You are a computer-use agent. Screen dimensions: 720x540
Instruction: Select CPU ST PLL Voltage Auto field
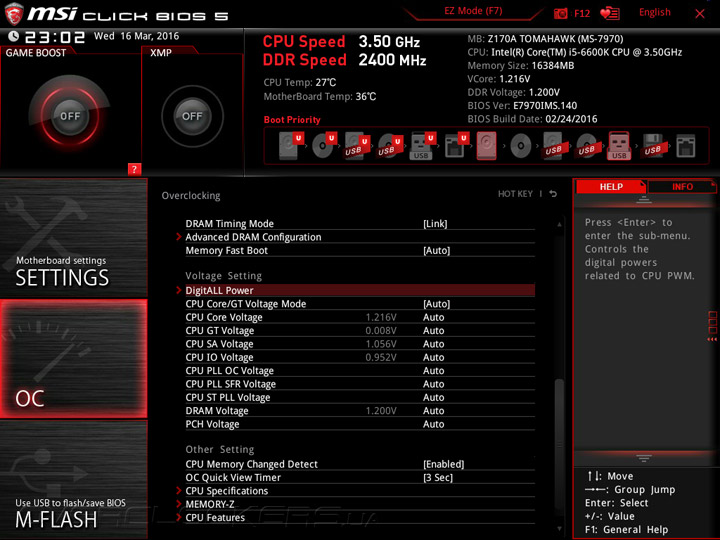(433, 397)
